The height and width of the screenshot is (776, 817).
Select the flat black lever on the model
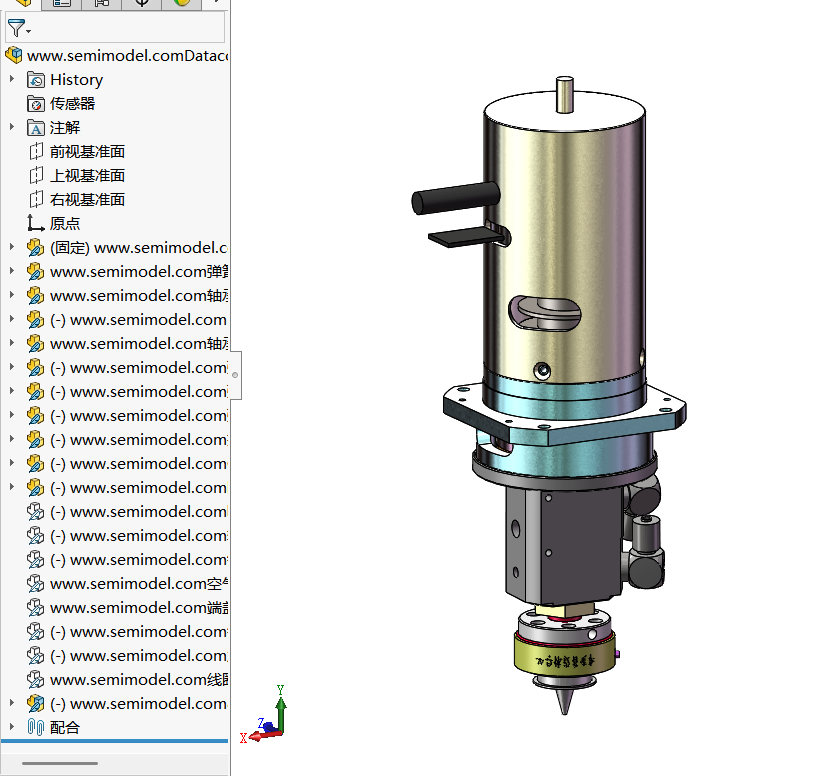(x=466, y=237)
